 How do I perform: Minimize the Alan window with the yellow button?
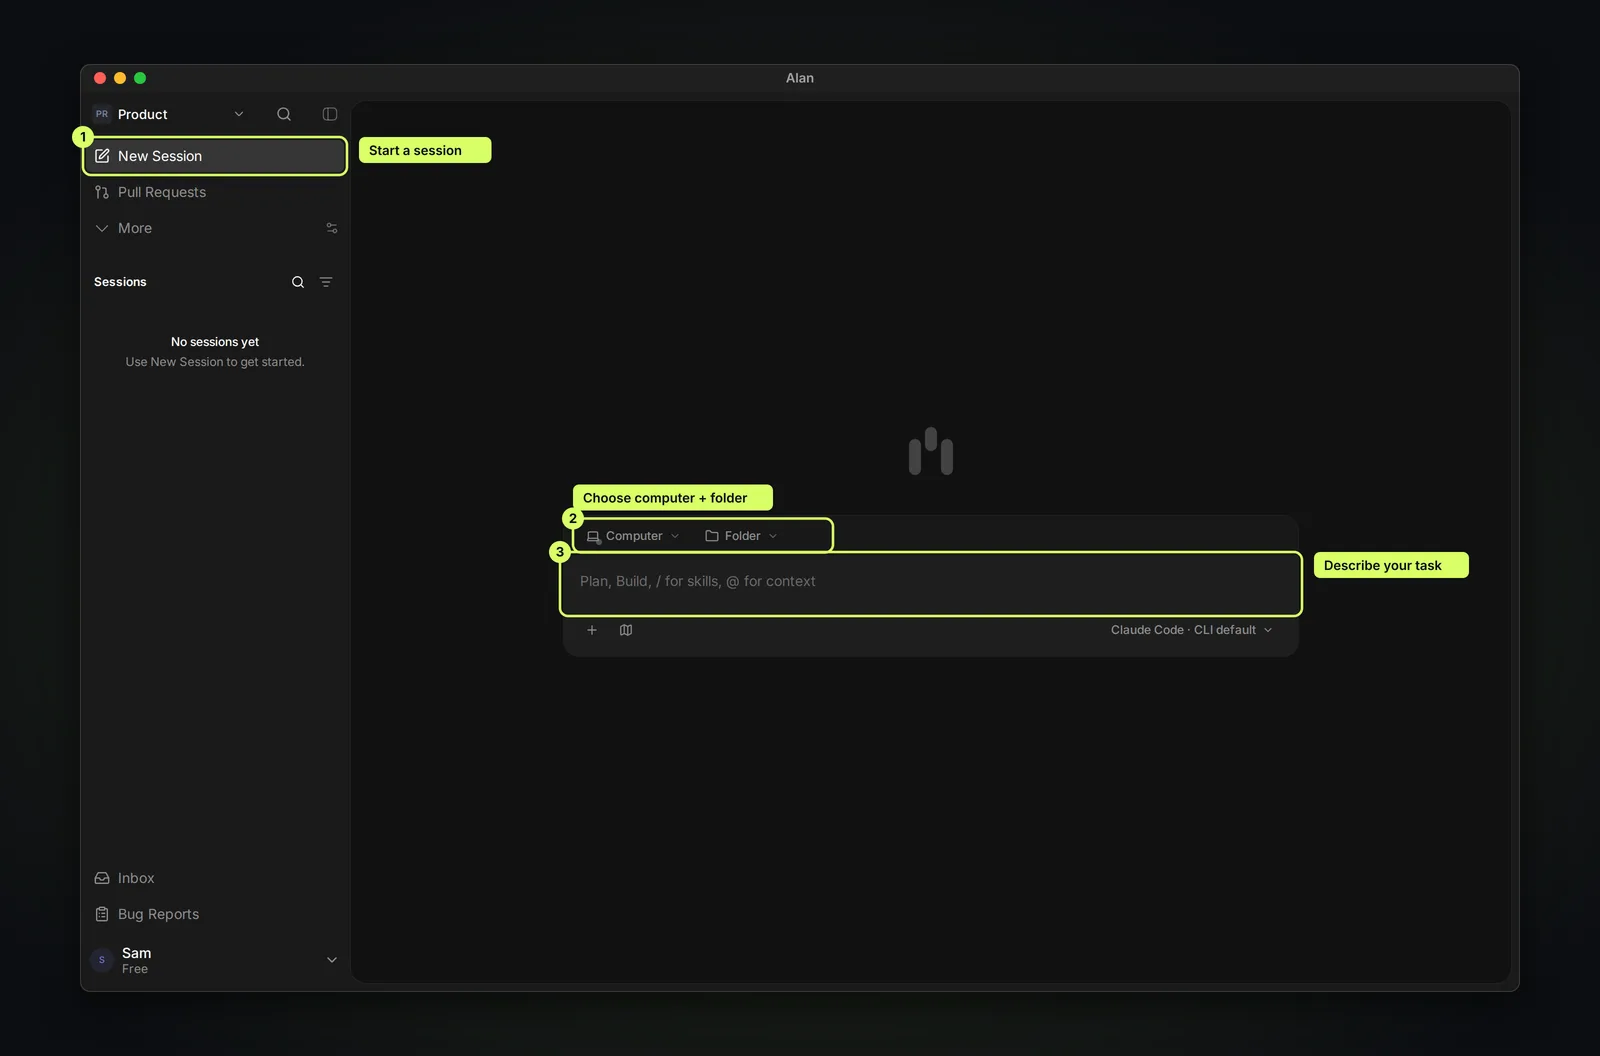[x=120, y=78]
